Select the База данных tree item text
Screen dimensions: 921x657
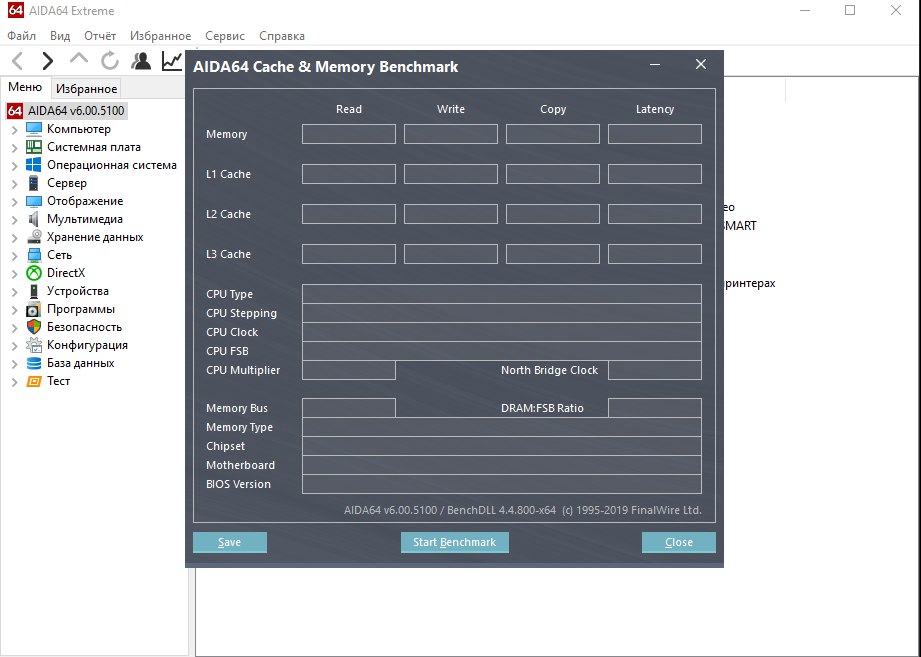tap(81, 363)
